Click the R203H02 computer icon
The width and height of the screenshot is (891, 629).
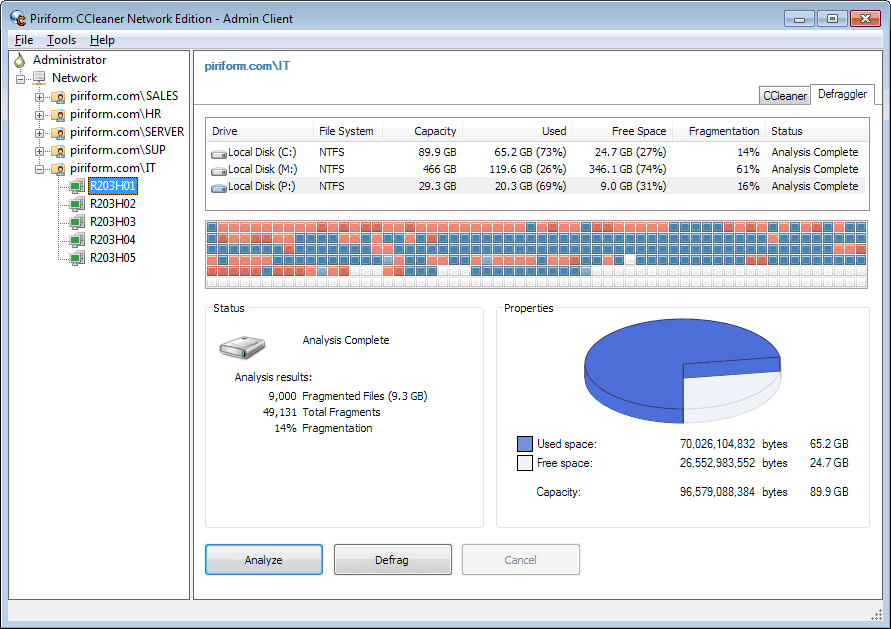(x=77, y=204)
